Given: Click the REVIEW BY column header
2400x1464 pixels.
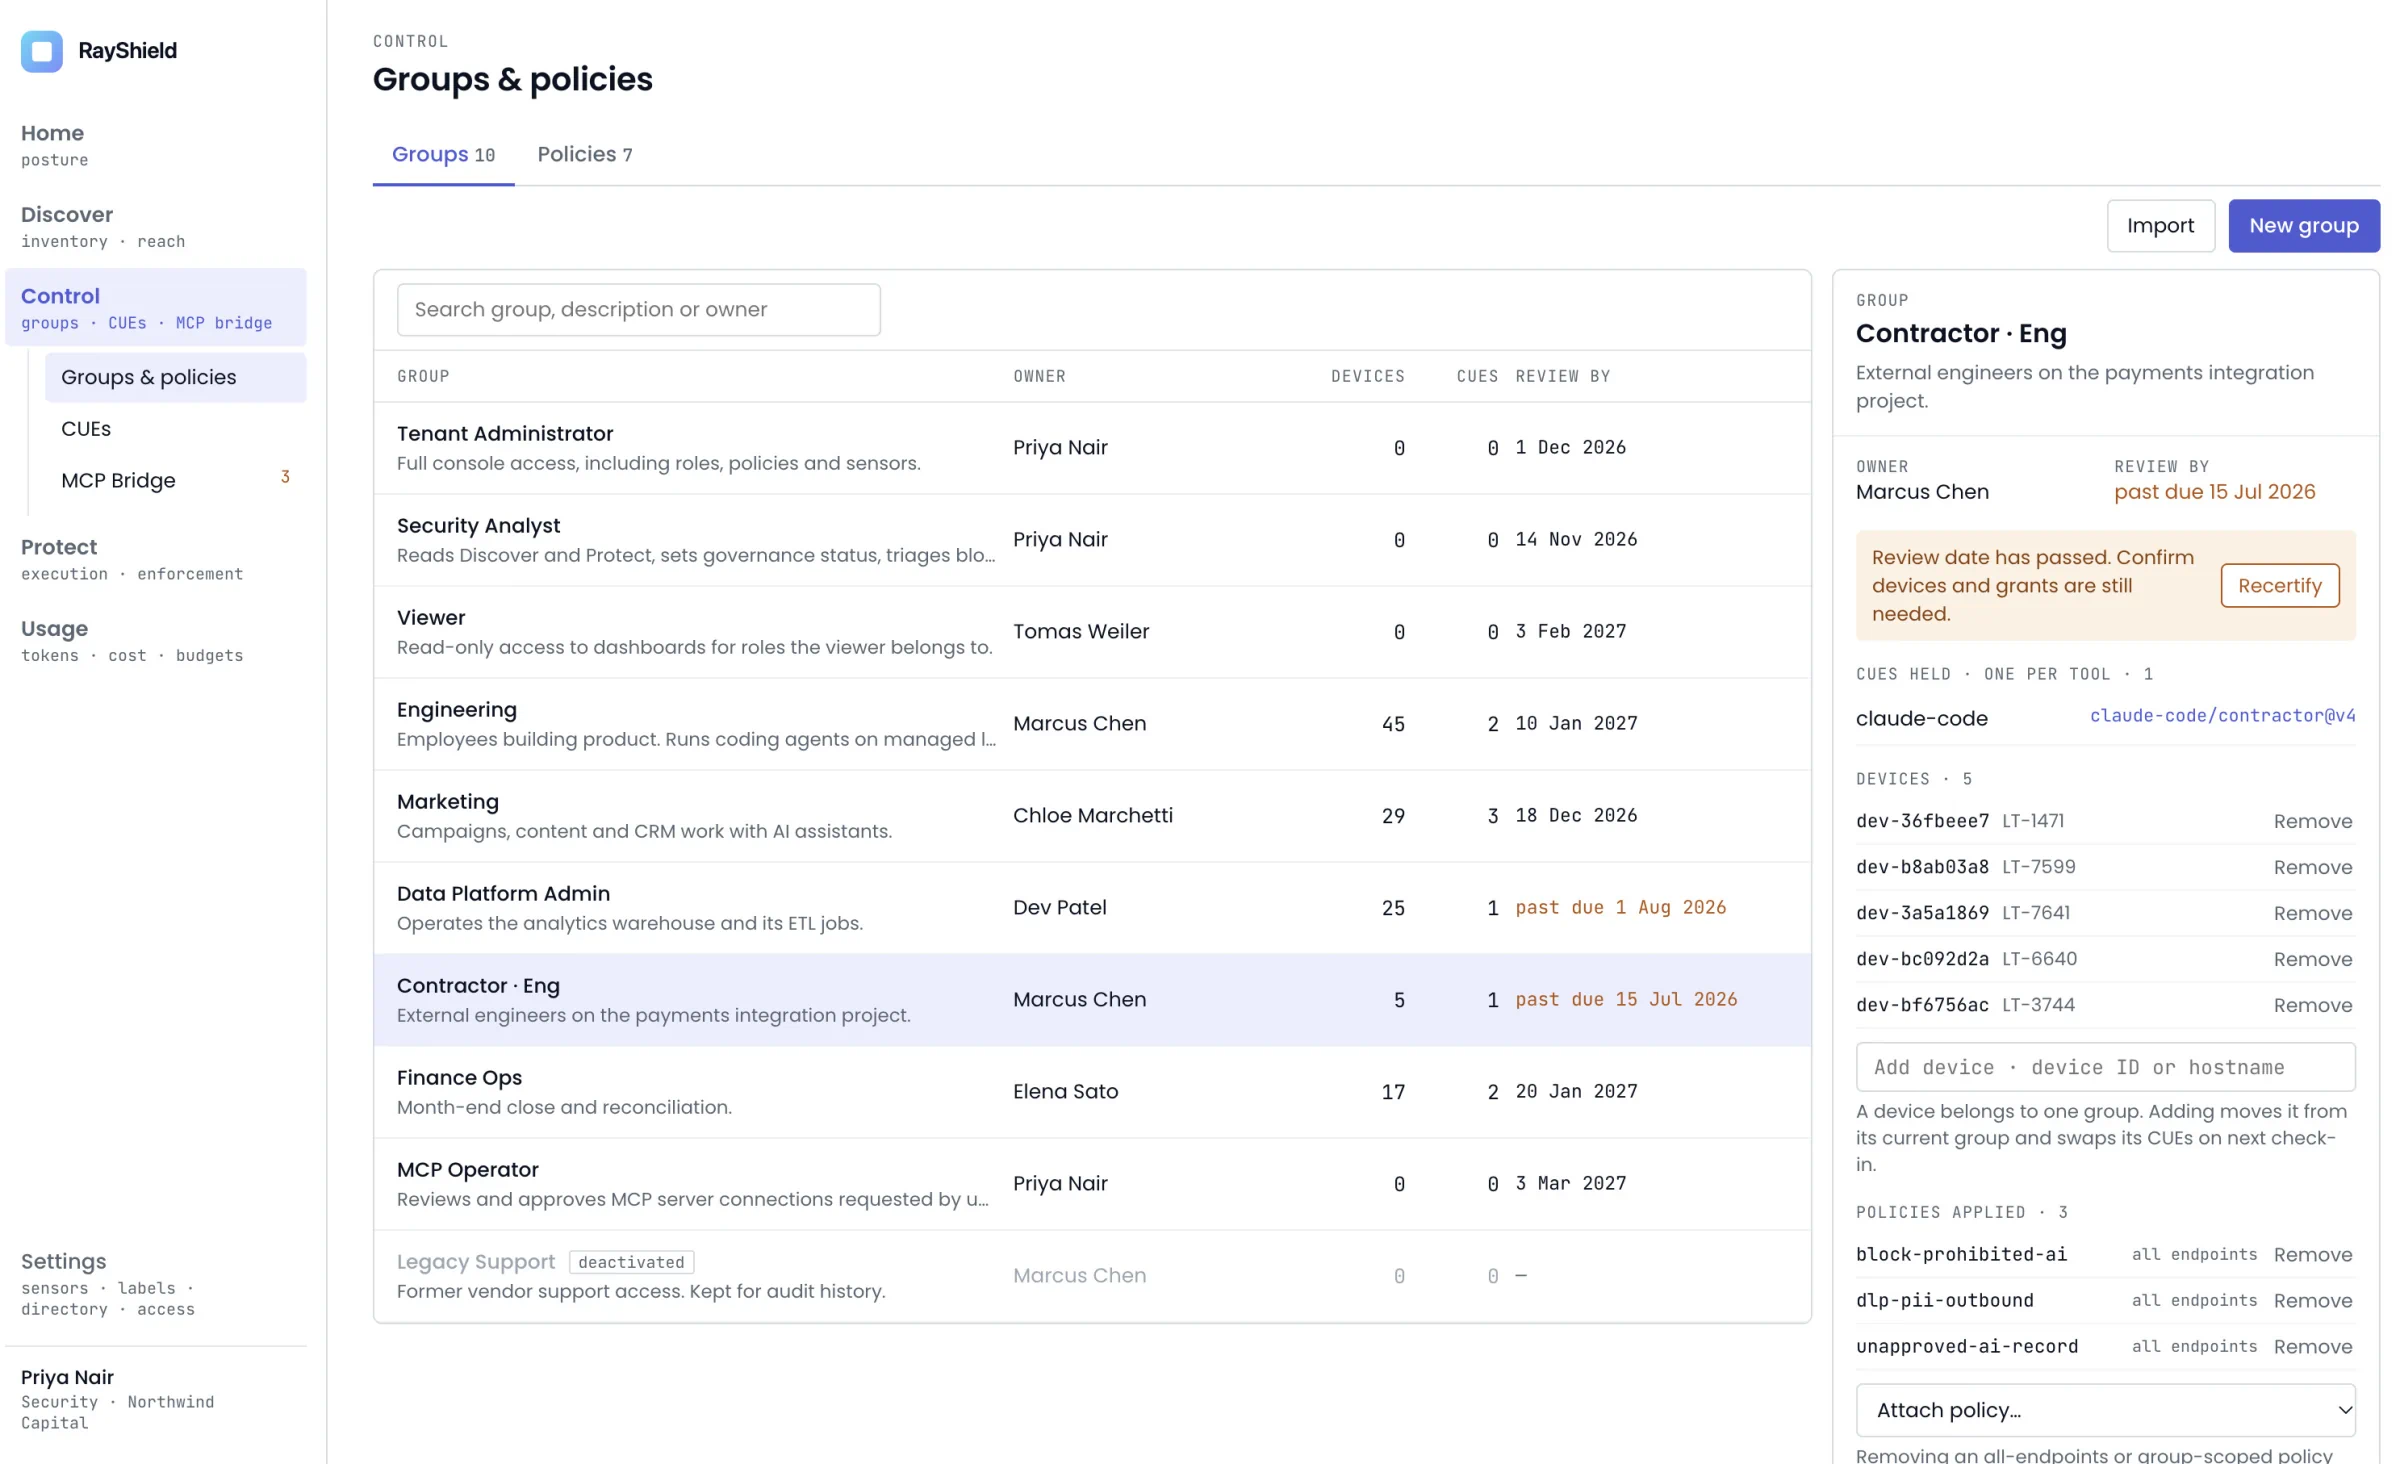Looking at the screenshot, I should tap(1562, 376).
